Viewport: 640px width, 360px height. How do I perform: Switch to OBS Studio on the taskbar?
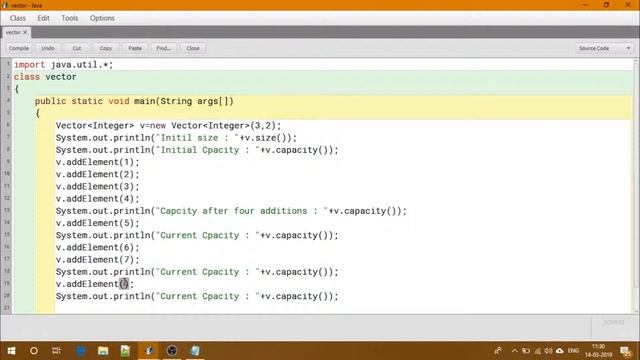pos(172,351)
